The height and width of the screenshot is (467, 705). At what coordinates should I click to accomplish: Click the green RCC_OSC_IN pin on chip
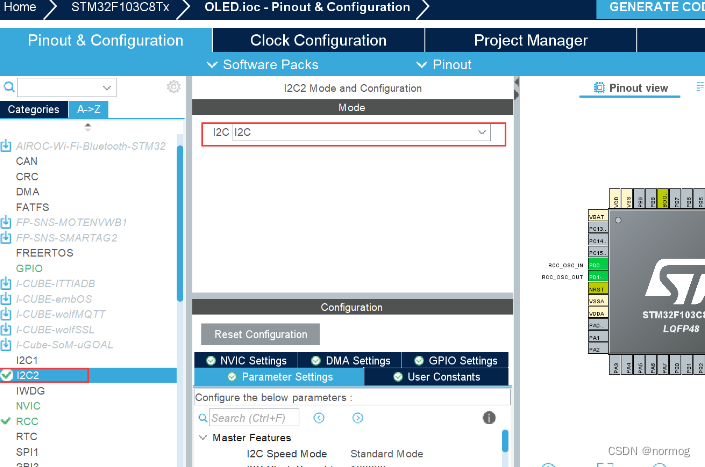598,264
